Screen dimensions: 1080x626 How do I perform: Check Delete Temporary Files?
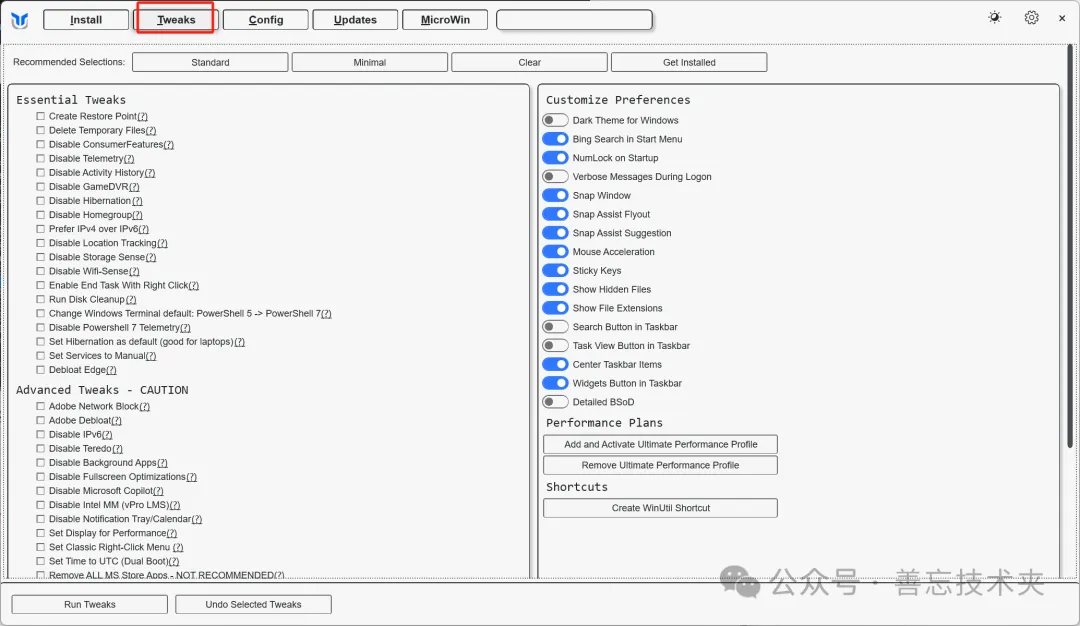[x=41, y=130]
